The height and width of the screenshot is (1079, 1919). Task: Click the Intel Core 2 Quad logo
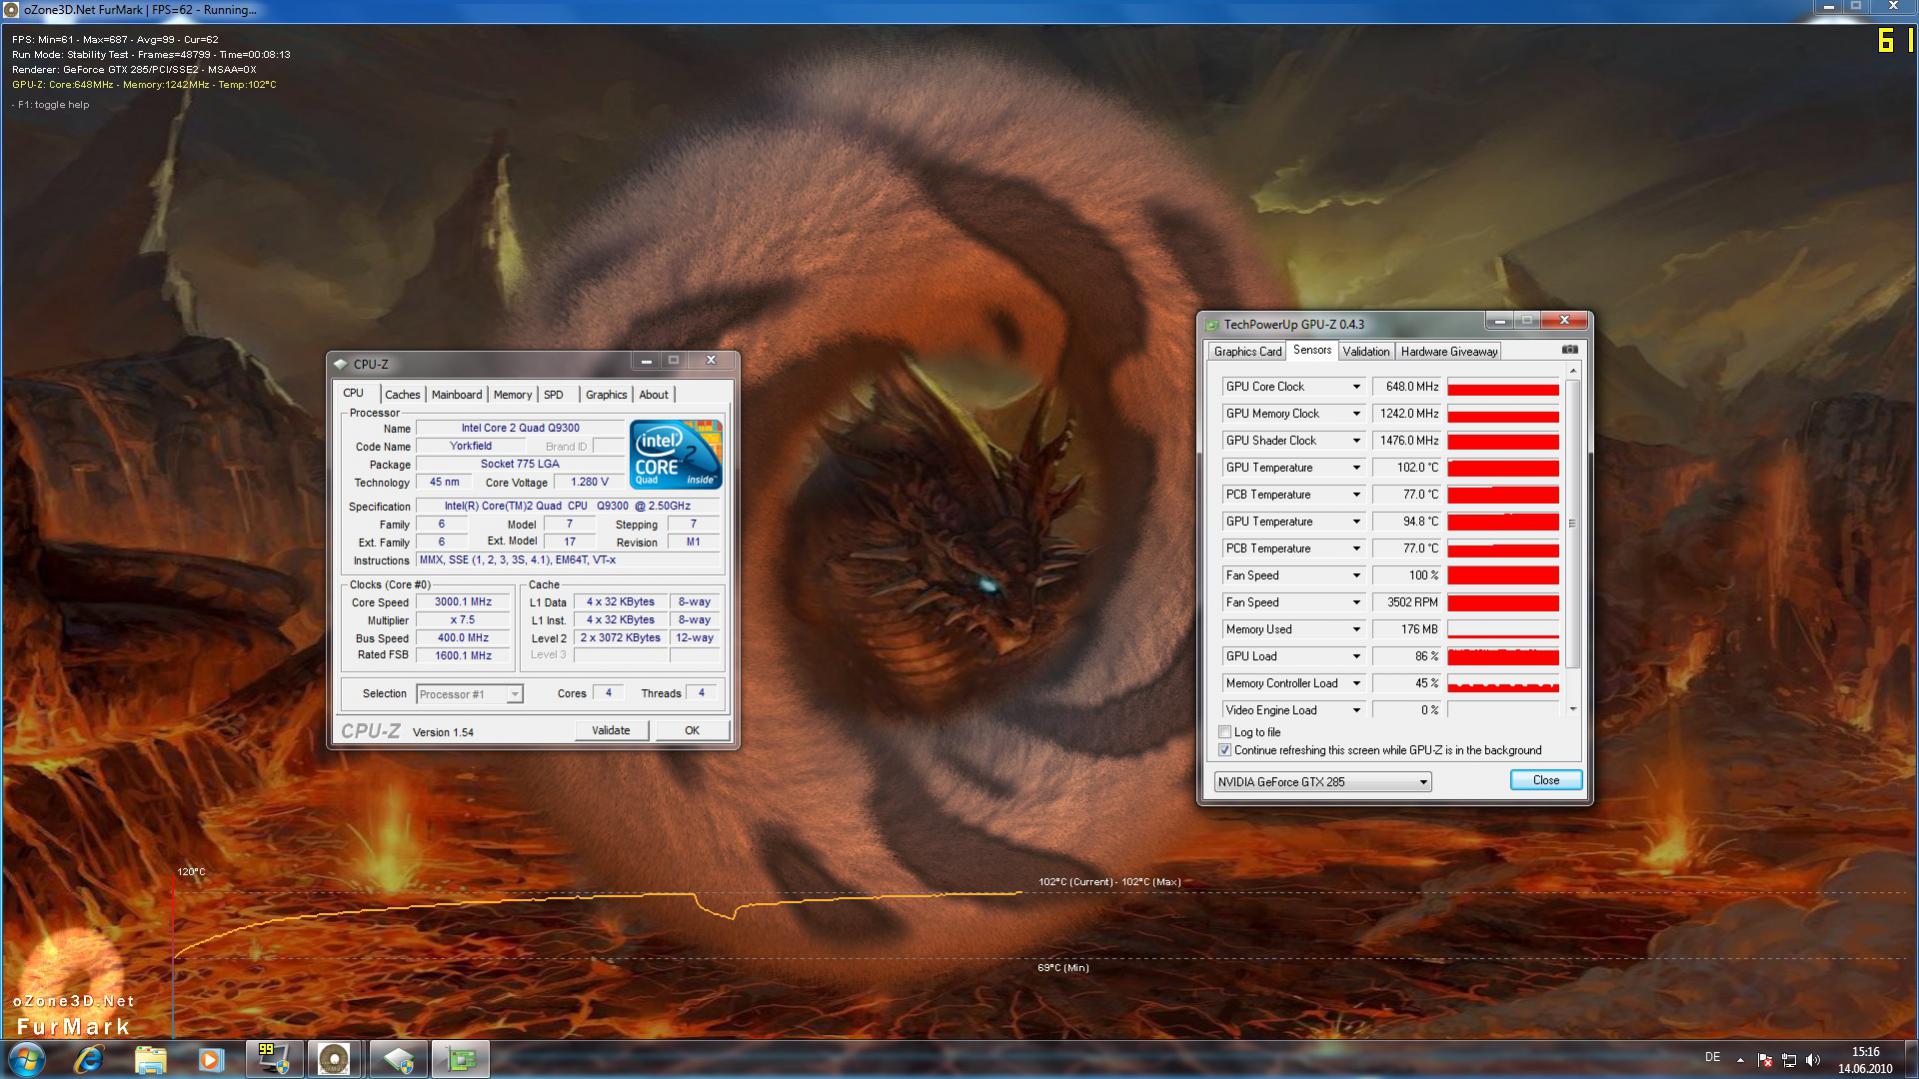point(676,454)
